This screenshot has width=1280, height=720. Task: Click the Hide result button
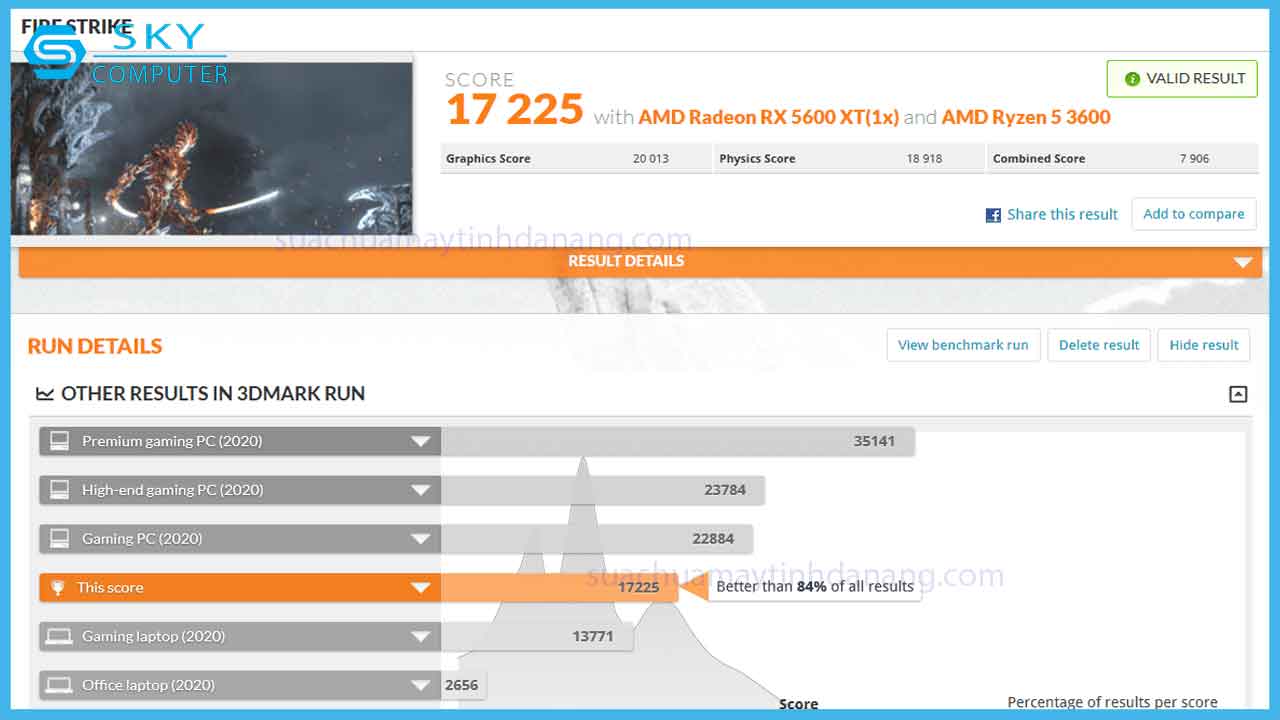[x=1204, y=345]
